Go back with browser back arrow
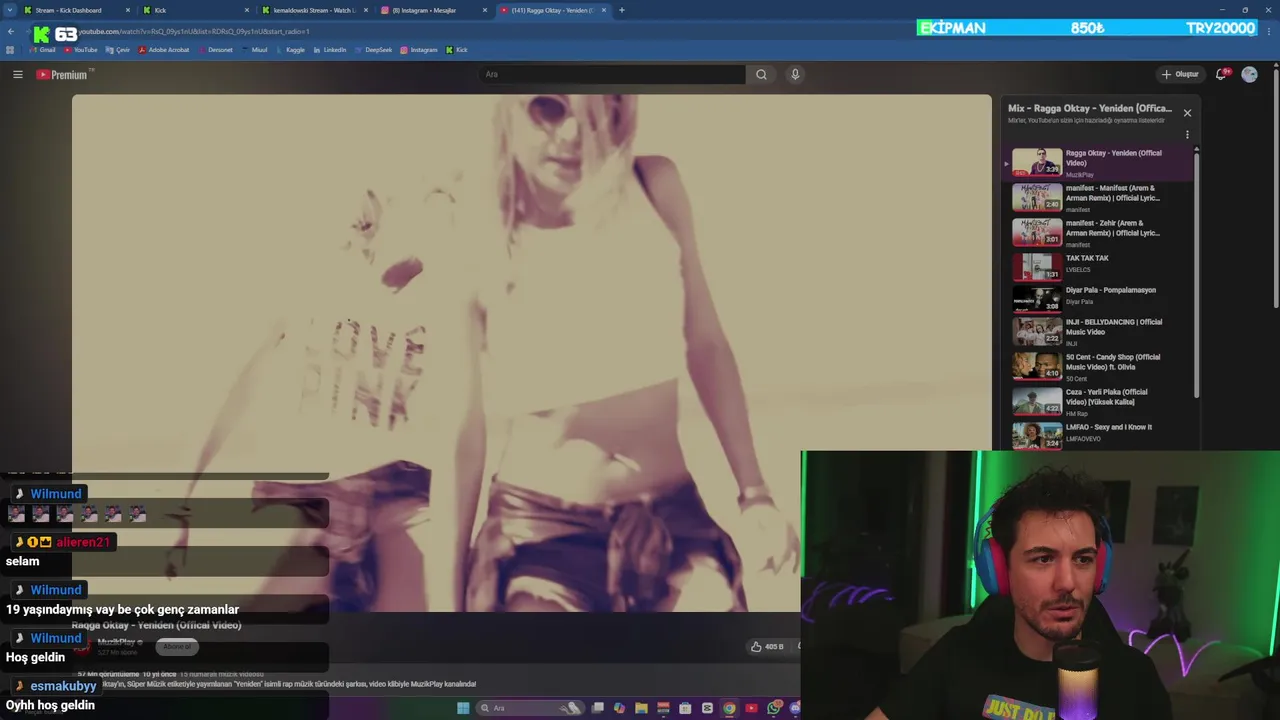The width and height of the screenshot is (1280, 720). (x=10, y=31)
